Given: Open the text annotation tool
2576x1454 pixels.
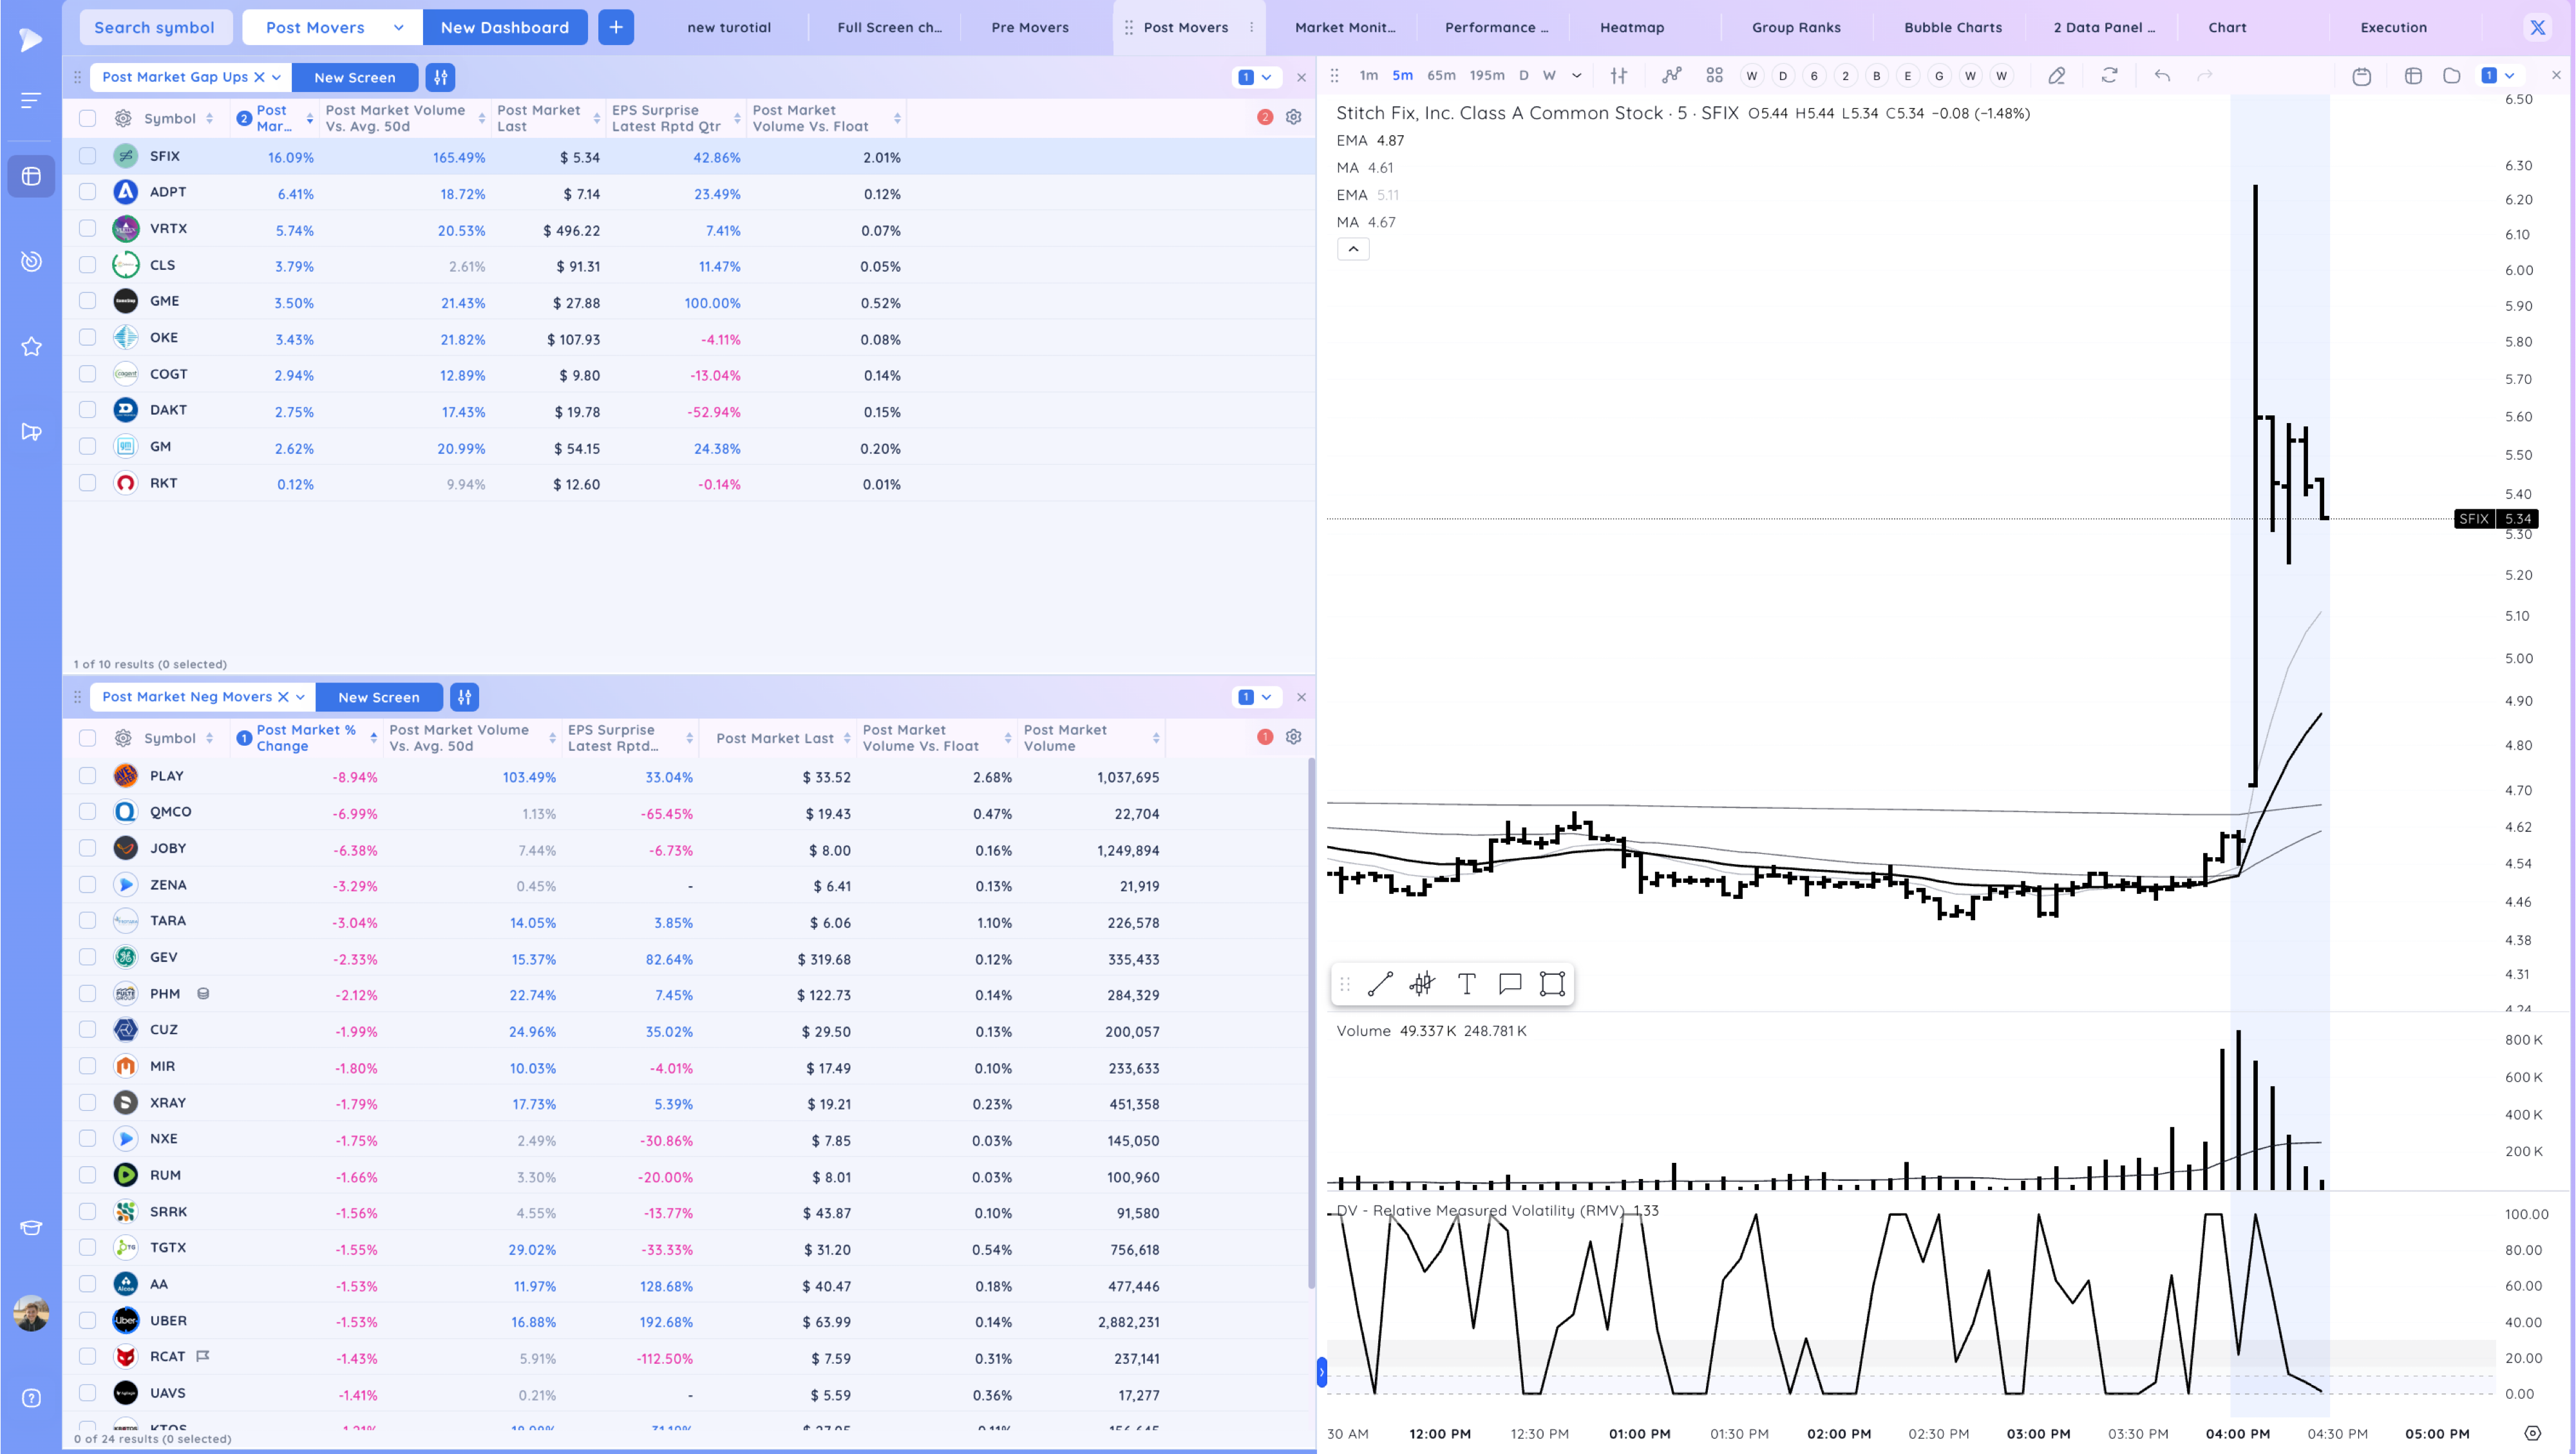Looking at the screenshot, I should (x=1466, y=984).
